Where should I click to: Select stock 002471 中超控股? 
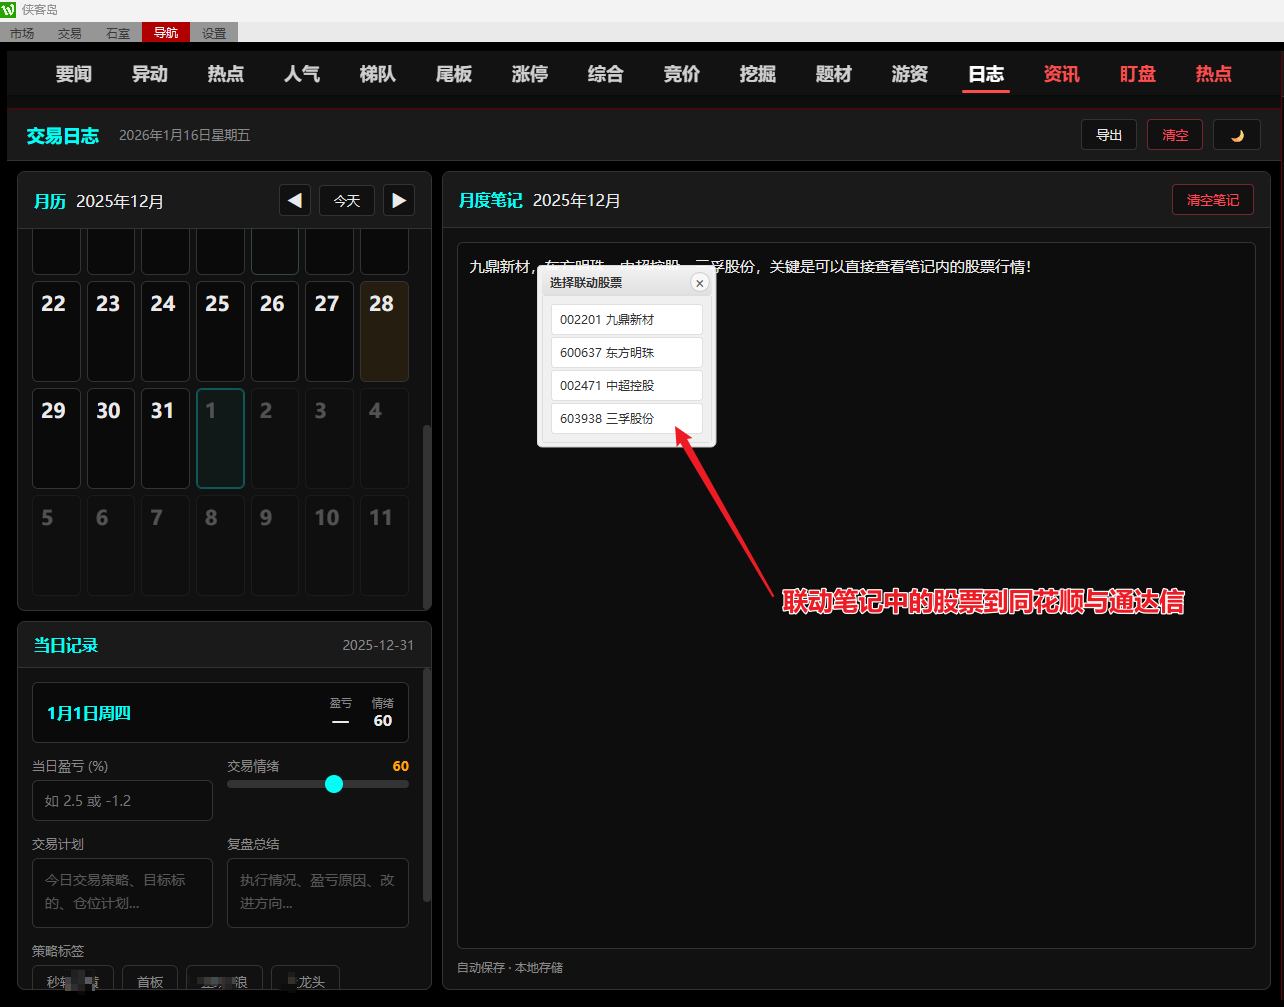[x=627, y=386]
